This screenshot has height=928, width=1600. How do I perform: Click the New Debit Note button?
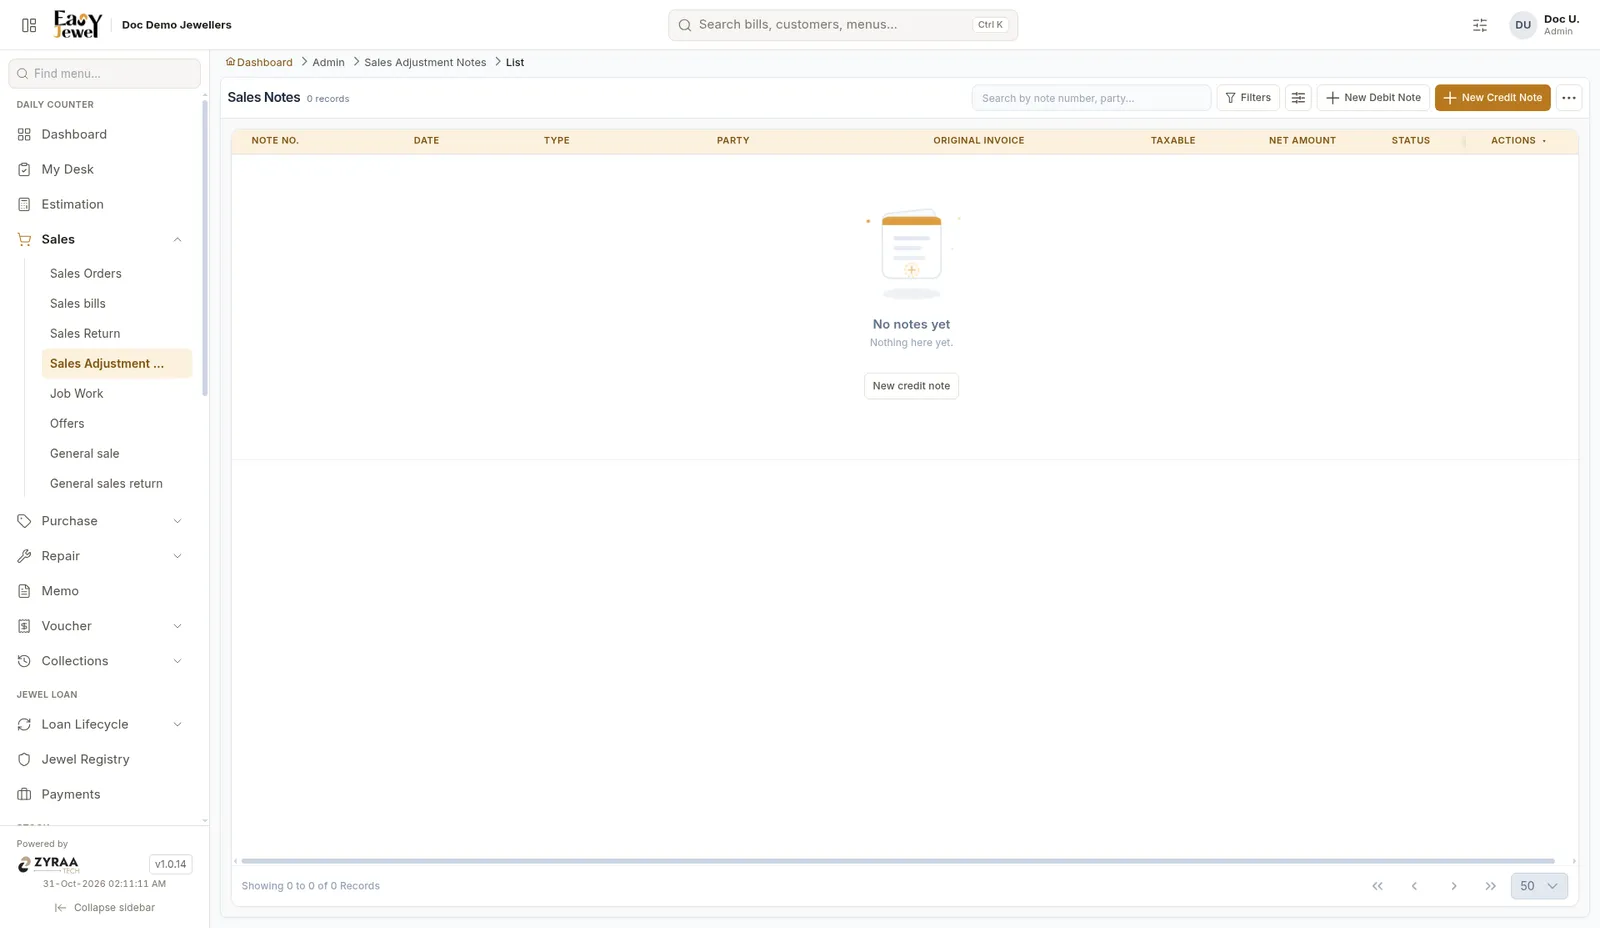(x=1373, y=98)
